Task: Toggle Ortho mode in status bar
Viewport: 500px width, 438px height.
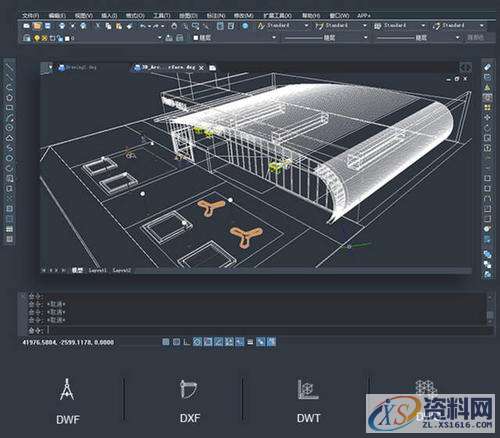Action: tap(187, 342)
